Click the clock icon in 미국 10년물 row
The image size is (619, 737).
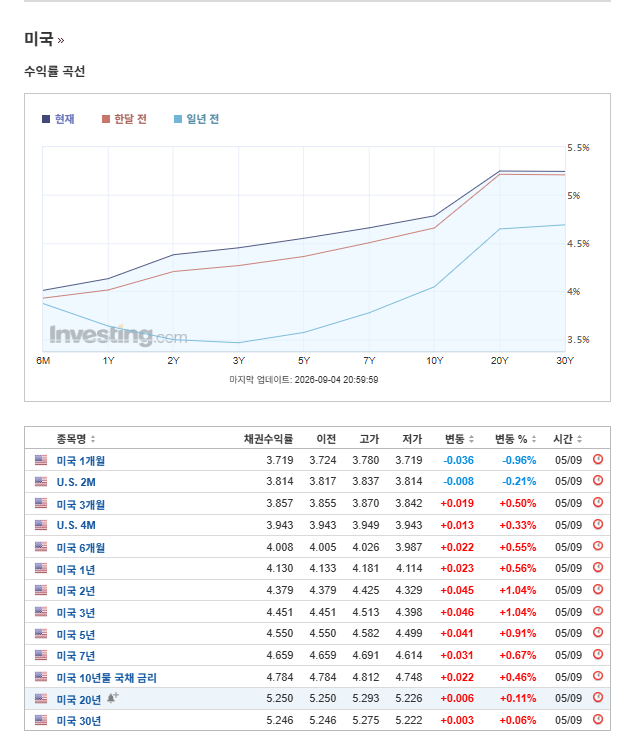tap(597, 676)
